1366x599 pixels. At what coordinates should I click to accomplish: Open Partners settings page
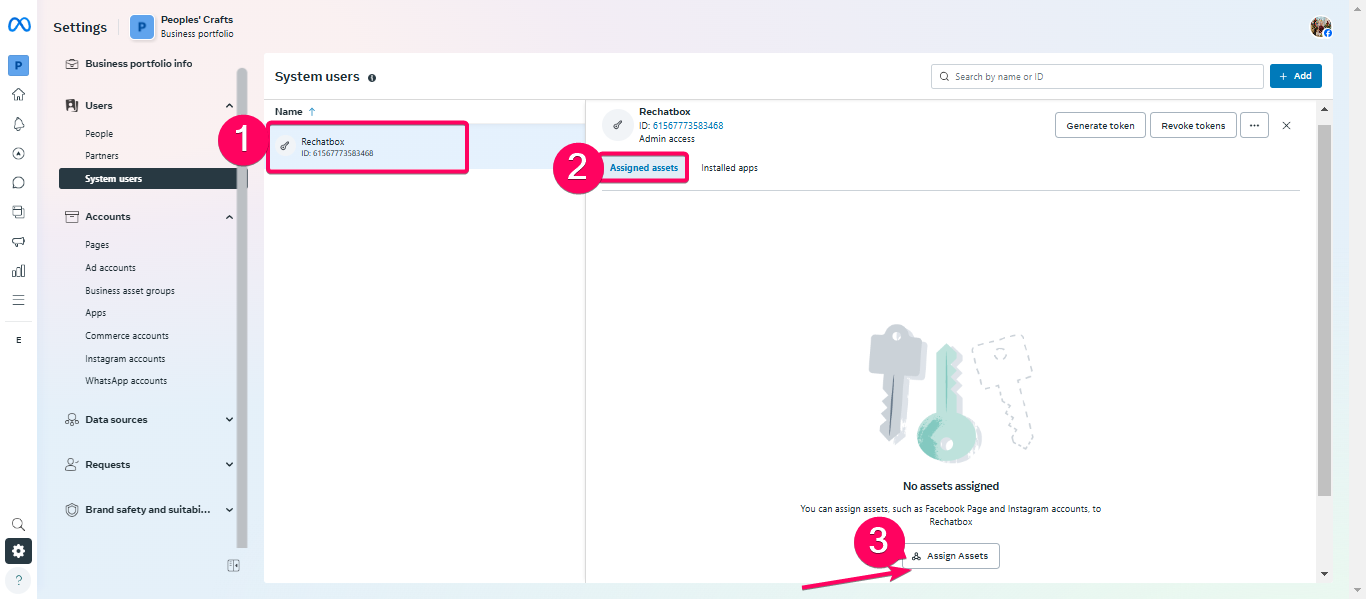tap(102, 156)
